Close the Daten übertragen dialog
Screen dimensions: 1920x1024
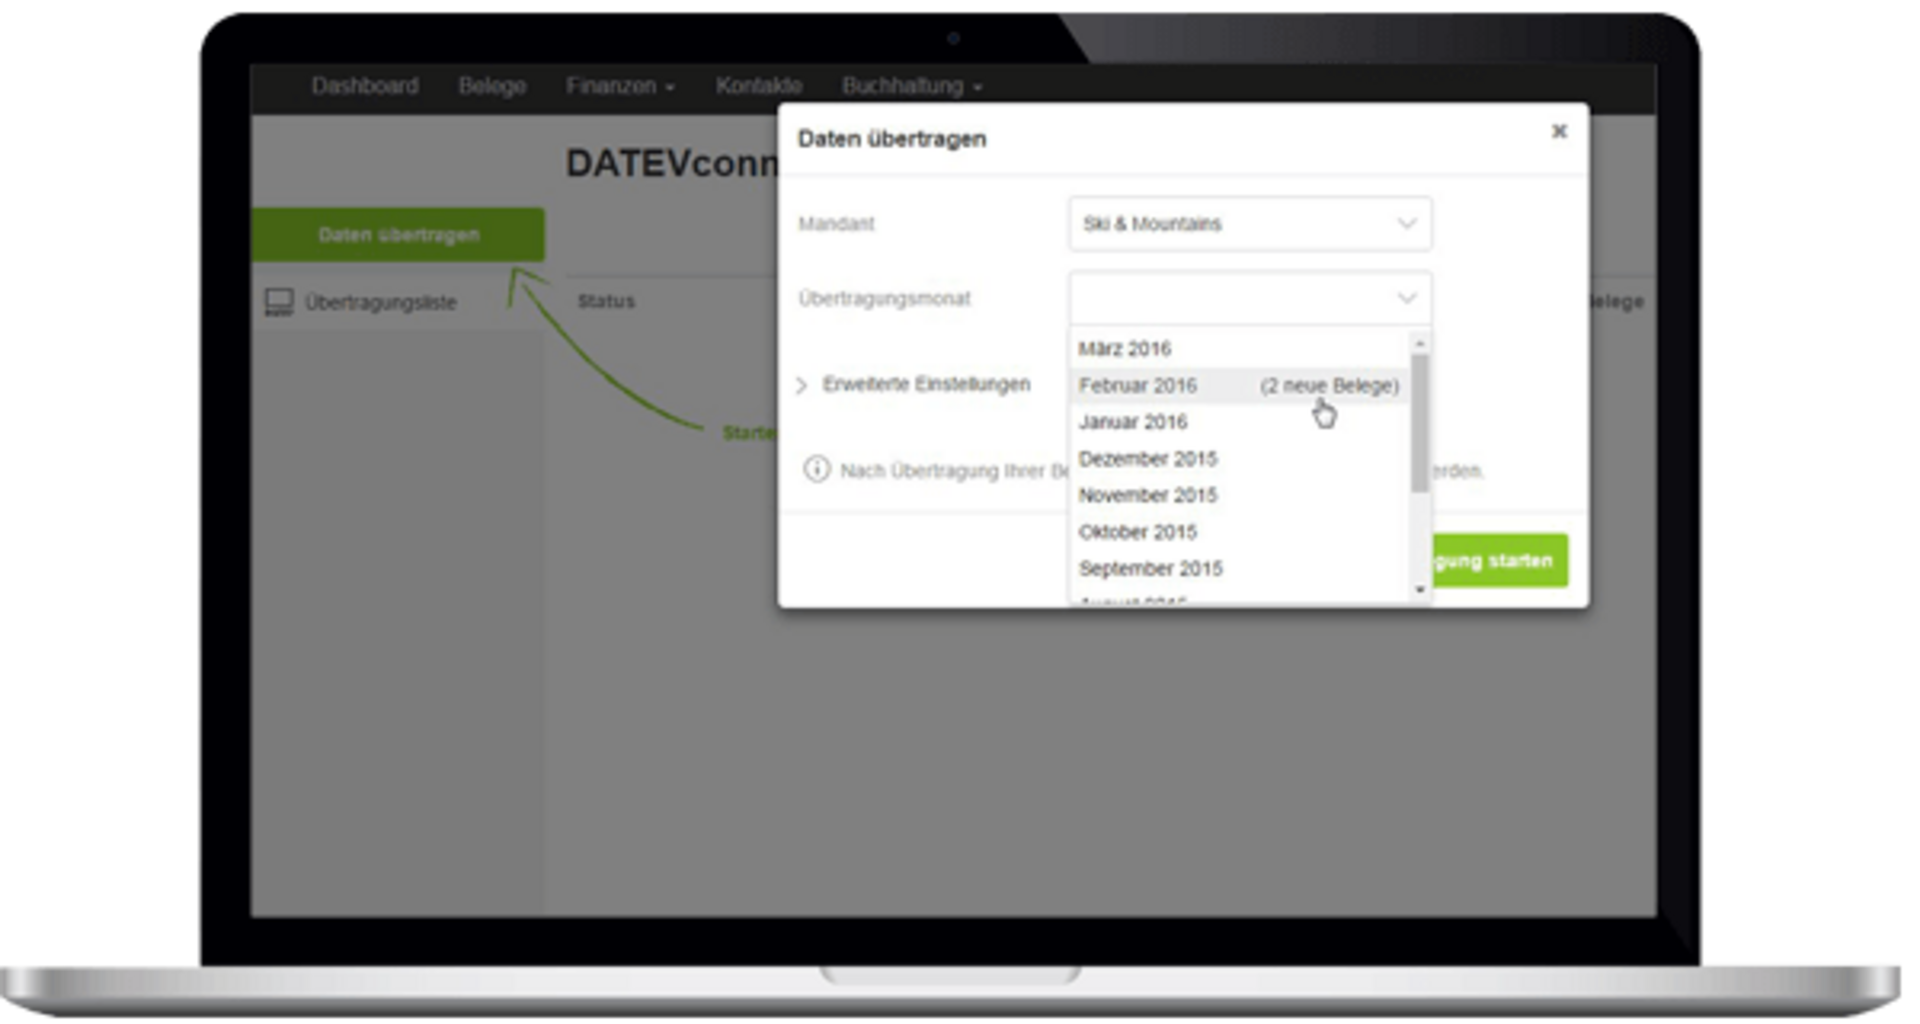[1558, 132]
